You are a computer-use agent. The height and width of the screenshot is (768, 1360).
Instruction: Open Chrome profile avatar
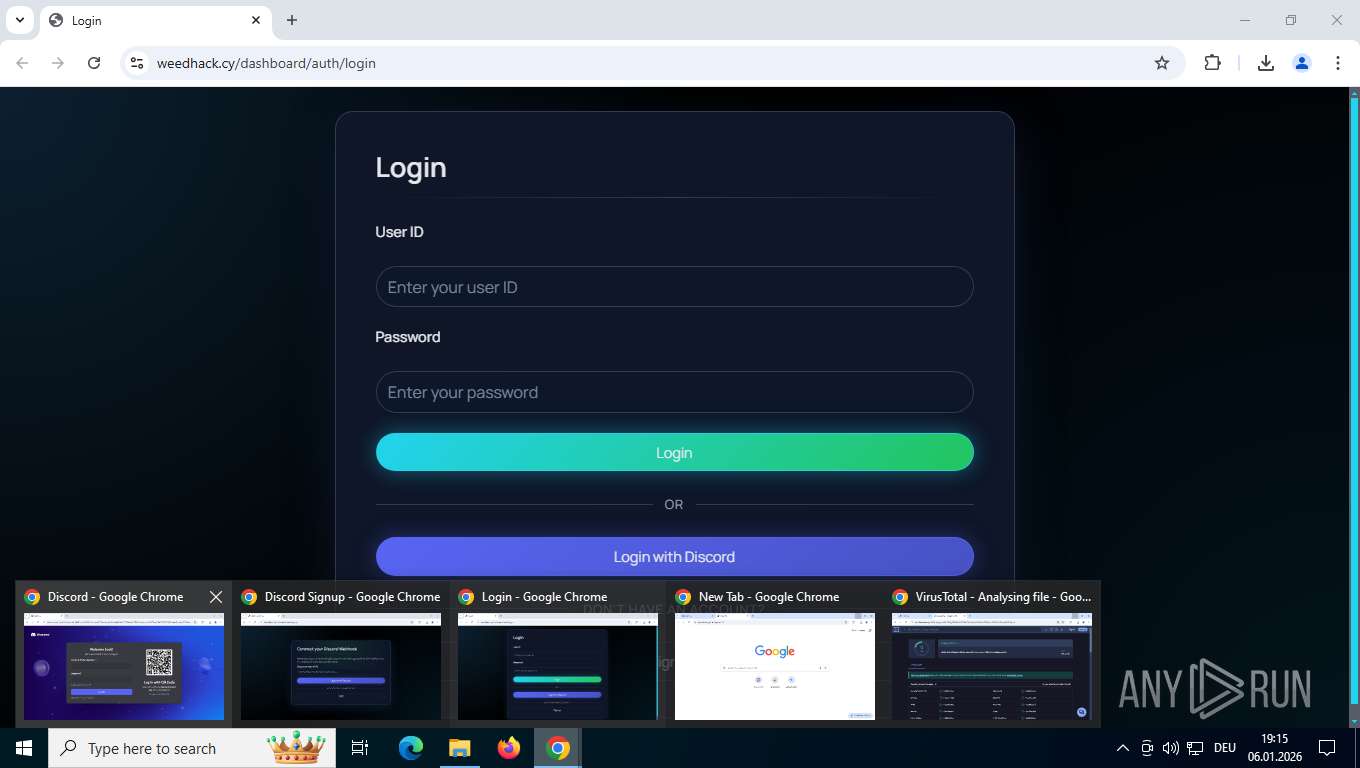(1302, 63)
